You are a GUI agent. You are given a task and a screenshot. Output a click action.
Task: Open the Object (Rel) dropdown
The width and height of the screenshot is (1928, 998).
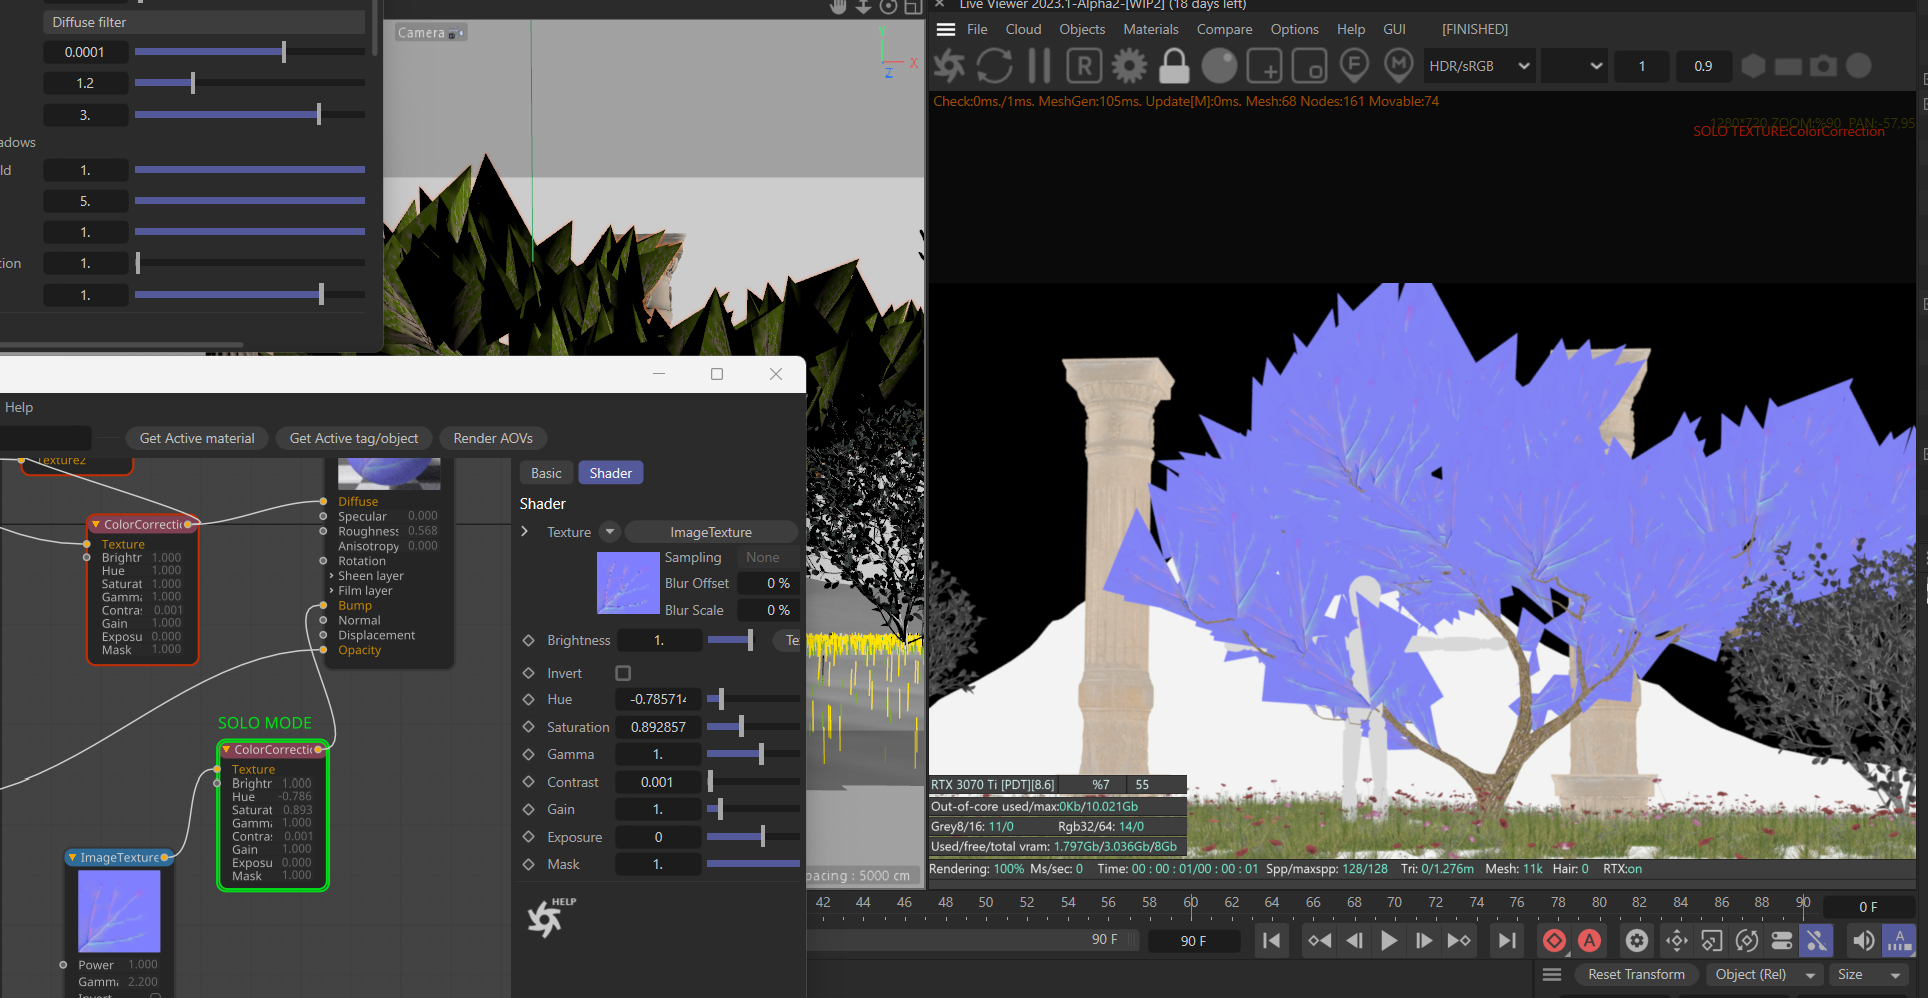(x=1765, y=974)
